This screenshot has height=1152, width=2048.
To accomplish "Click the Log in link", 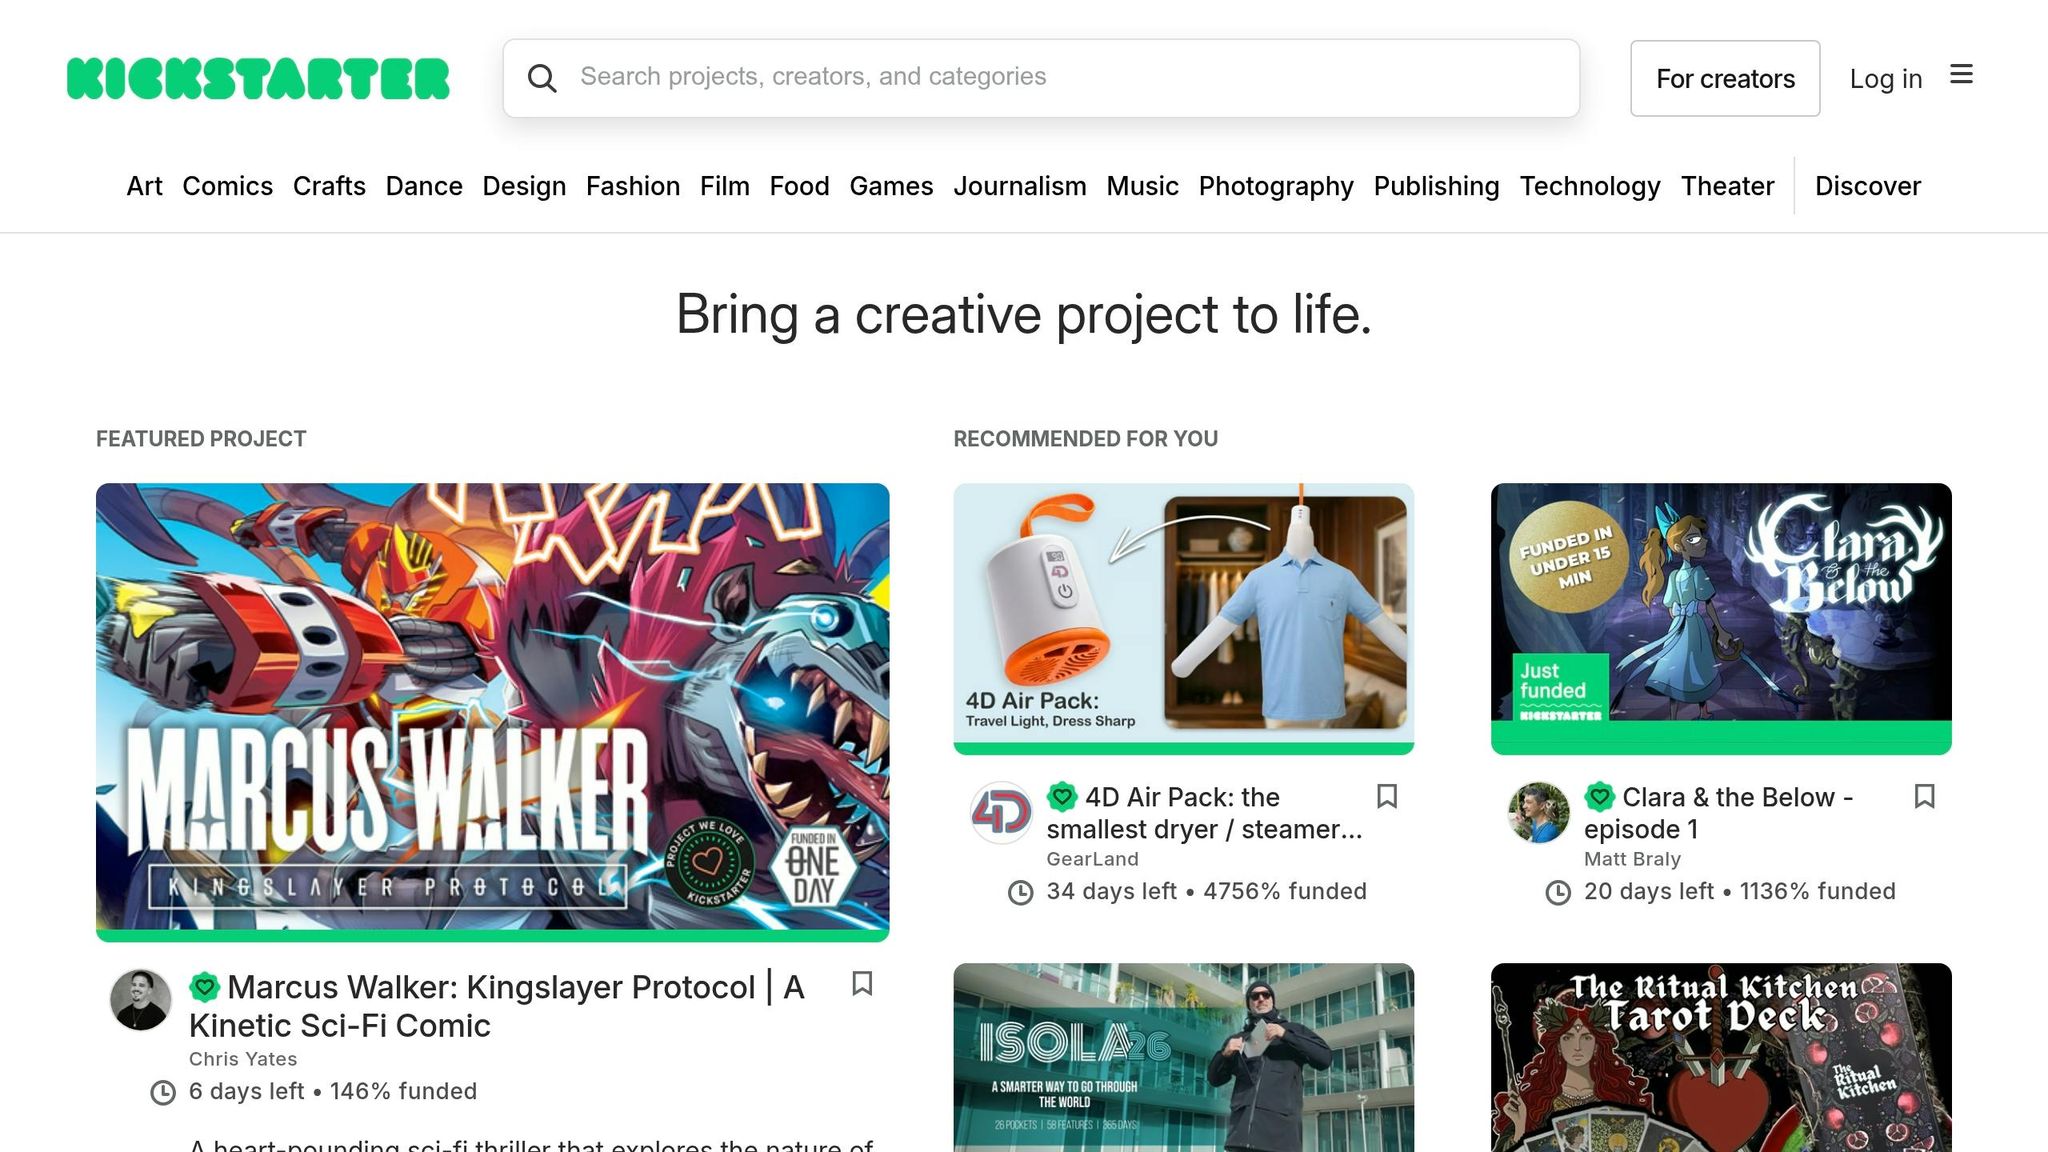I will tap(1885, 78).
